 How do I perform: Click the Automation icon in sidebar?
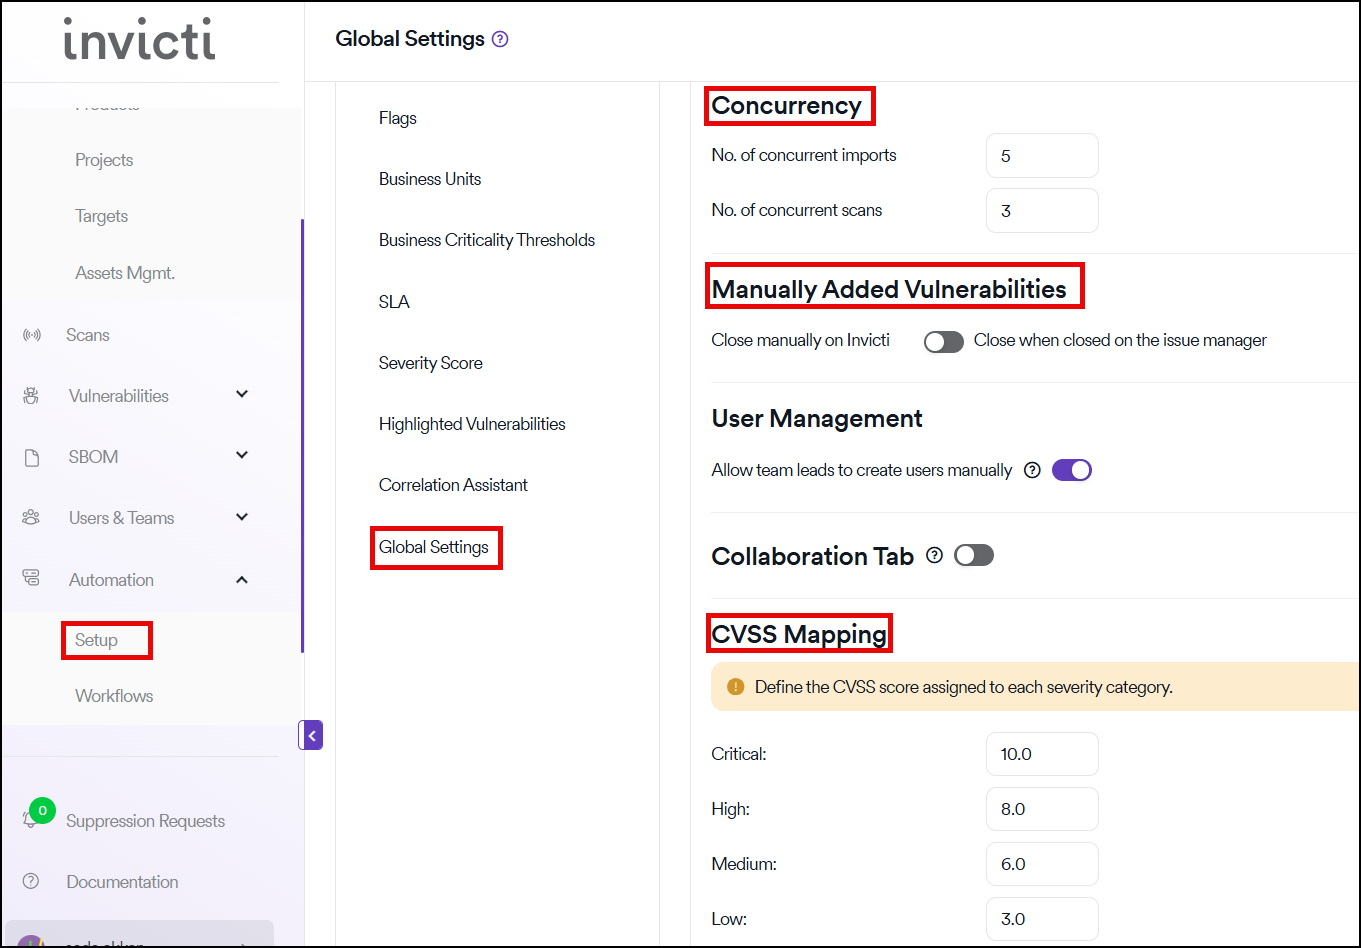31,579
